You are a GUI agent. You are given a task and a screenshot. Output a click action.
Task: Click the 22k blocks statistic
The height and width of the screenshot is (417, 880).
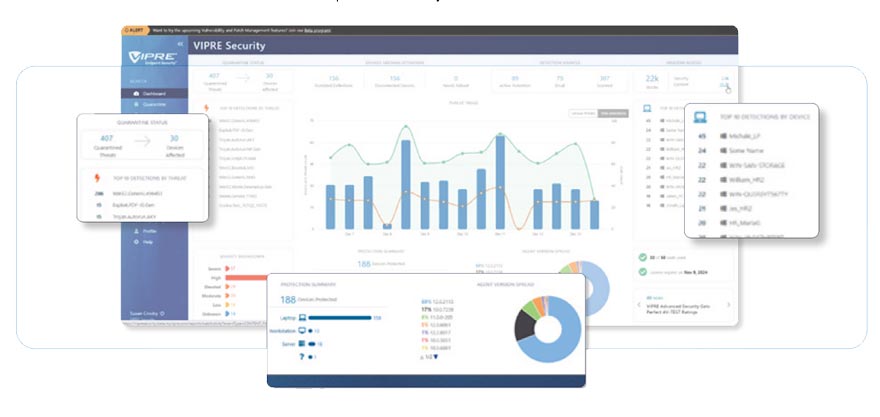click(x=652, y=82)
